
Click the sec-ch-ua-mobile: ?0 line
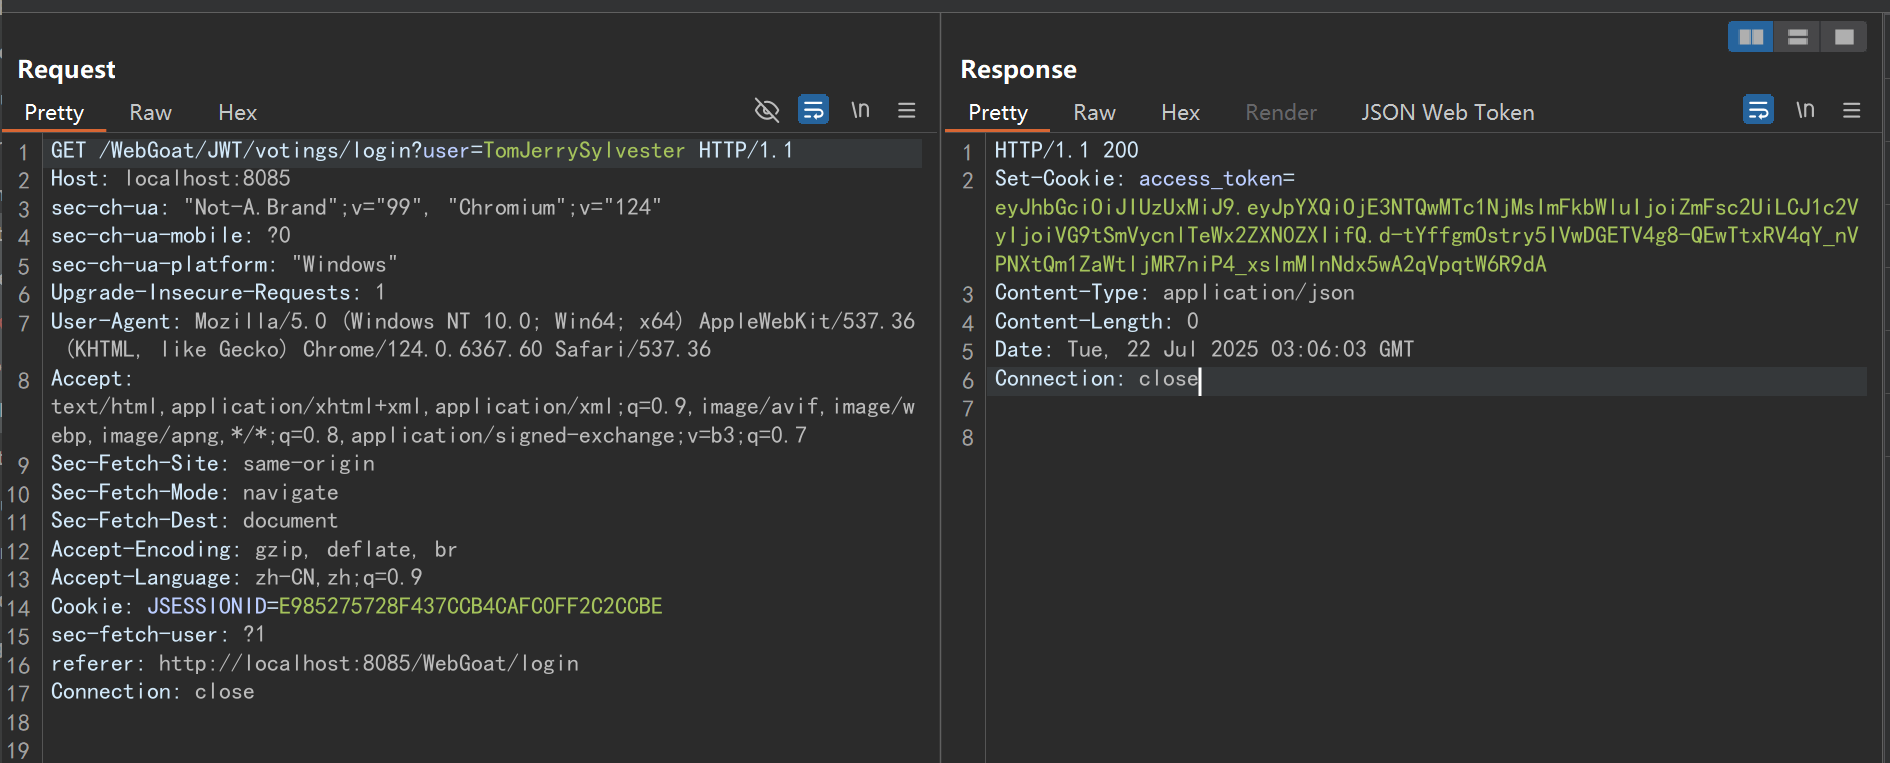171,235
